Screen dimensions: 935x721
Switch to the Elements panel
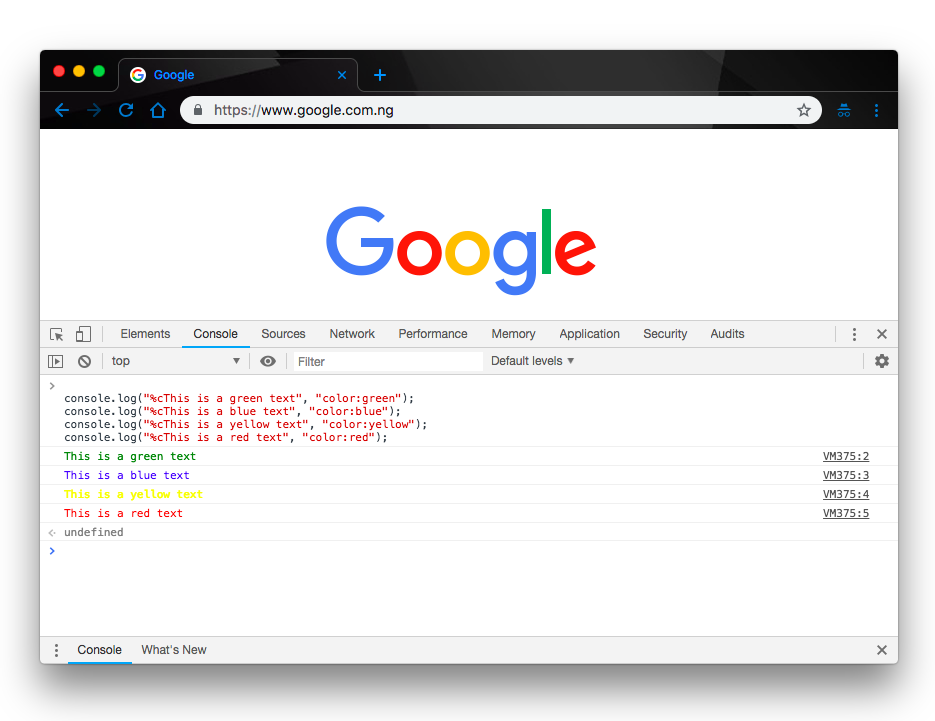(x=145, y=334)
